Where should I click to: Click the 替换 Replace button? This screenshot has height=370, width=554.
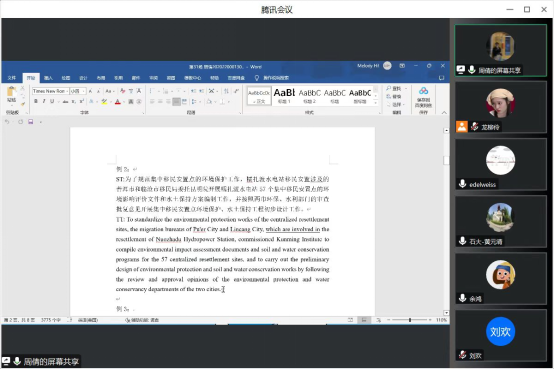(394, 96)
